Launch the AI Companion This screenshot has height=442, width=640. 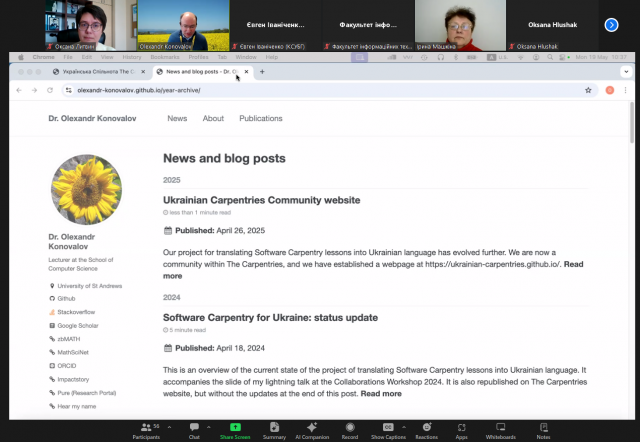coord(312,431)
